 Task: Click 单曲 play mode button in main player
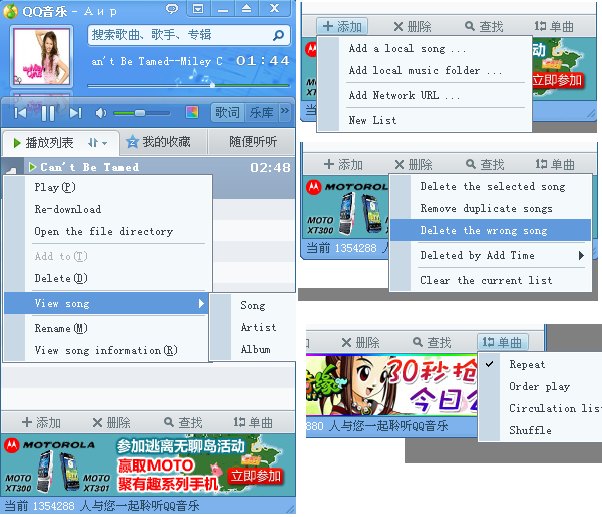pos(253,423)
